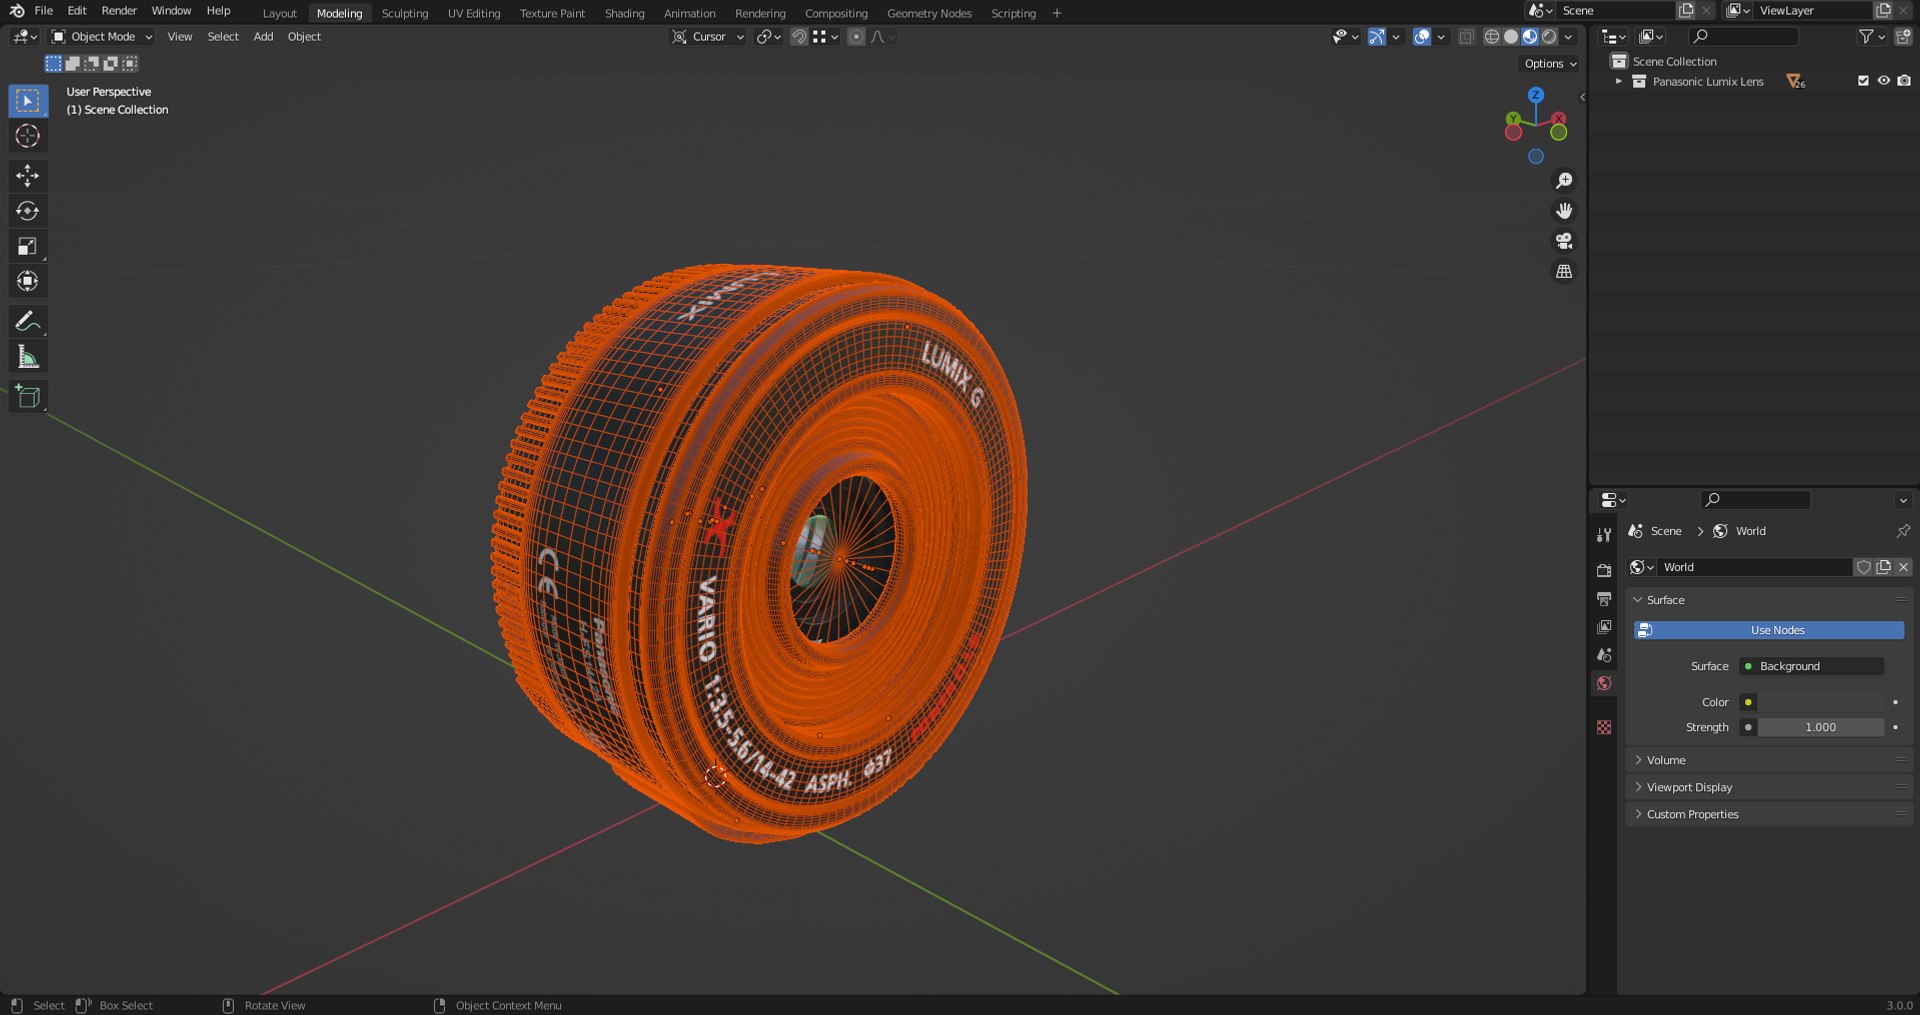The image size is (1920, 1015).
Task: Expand Panasonic Lumix Lens collection tree
Action: pos(1619,81)
